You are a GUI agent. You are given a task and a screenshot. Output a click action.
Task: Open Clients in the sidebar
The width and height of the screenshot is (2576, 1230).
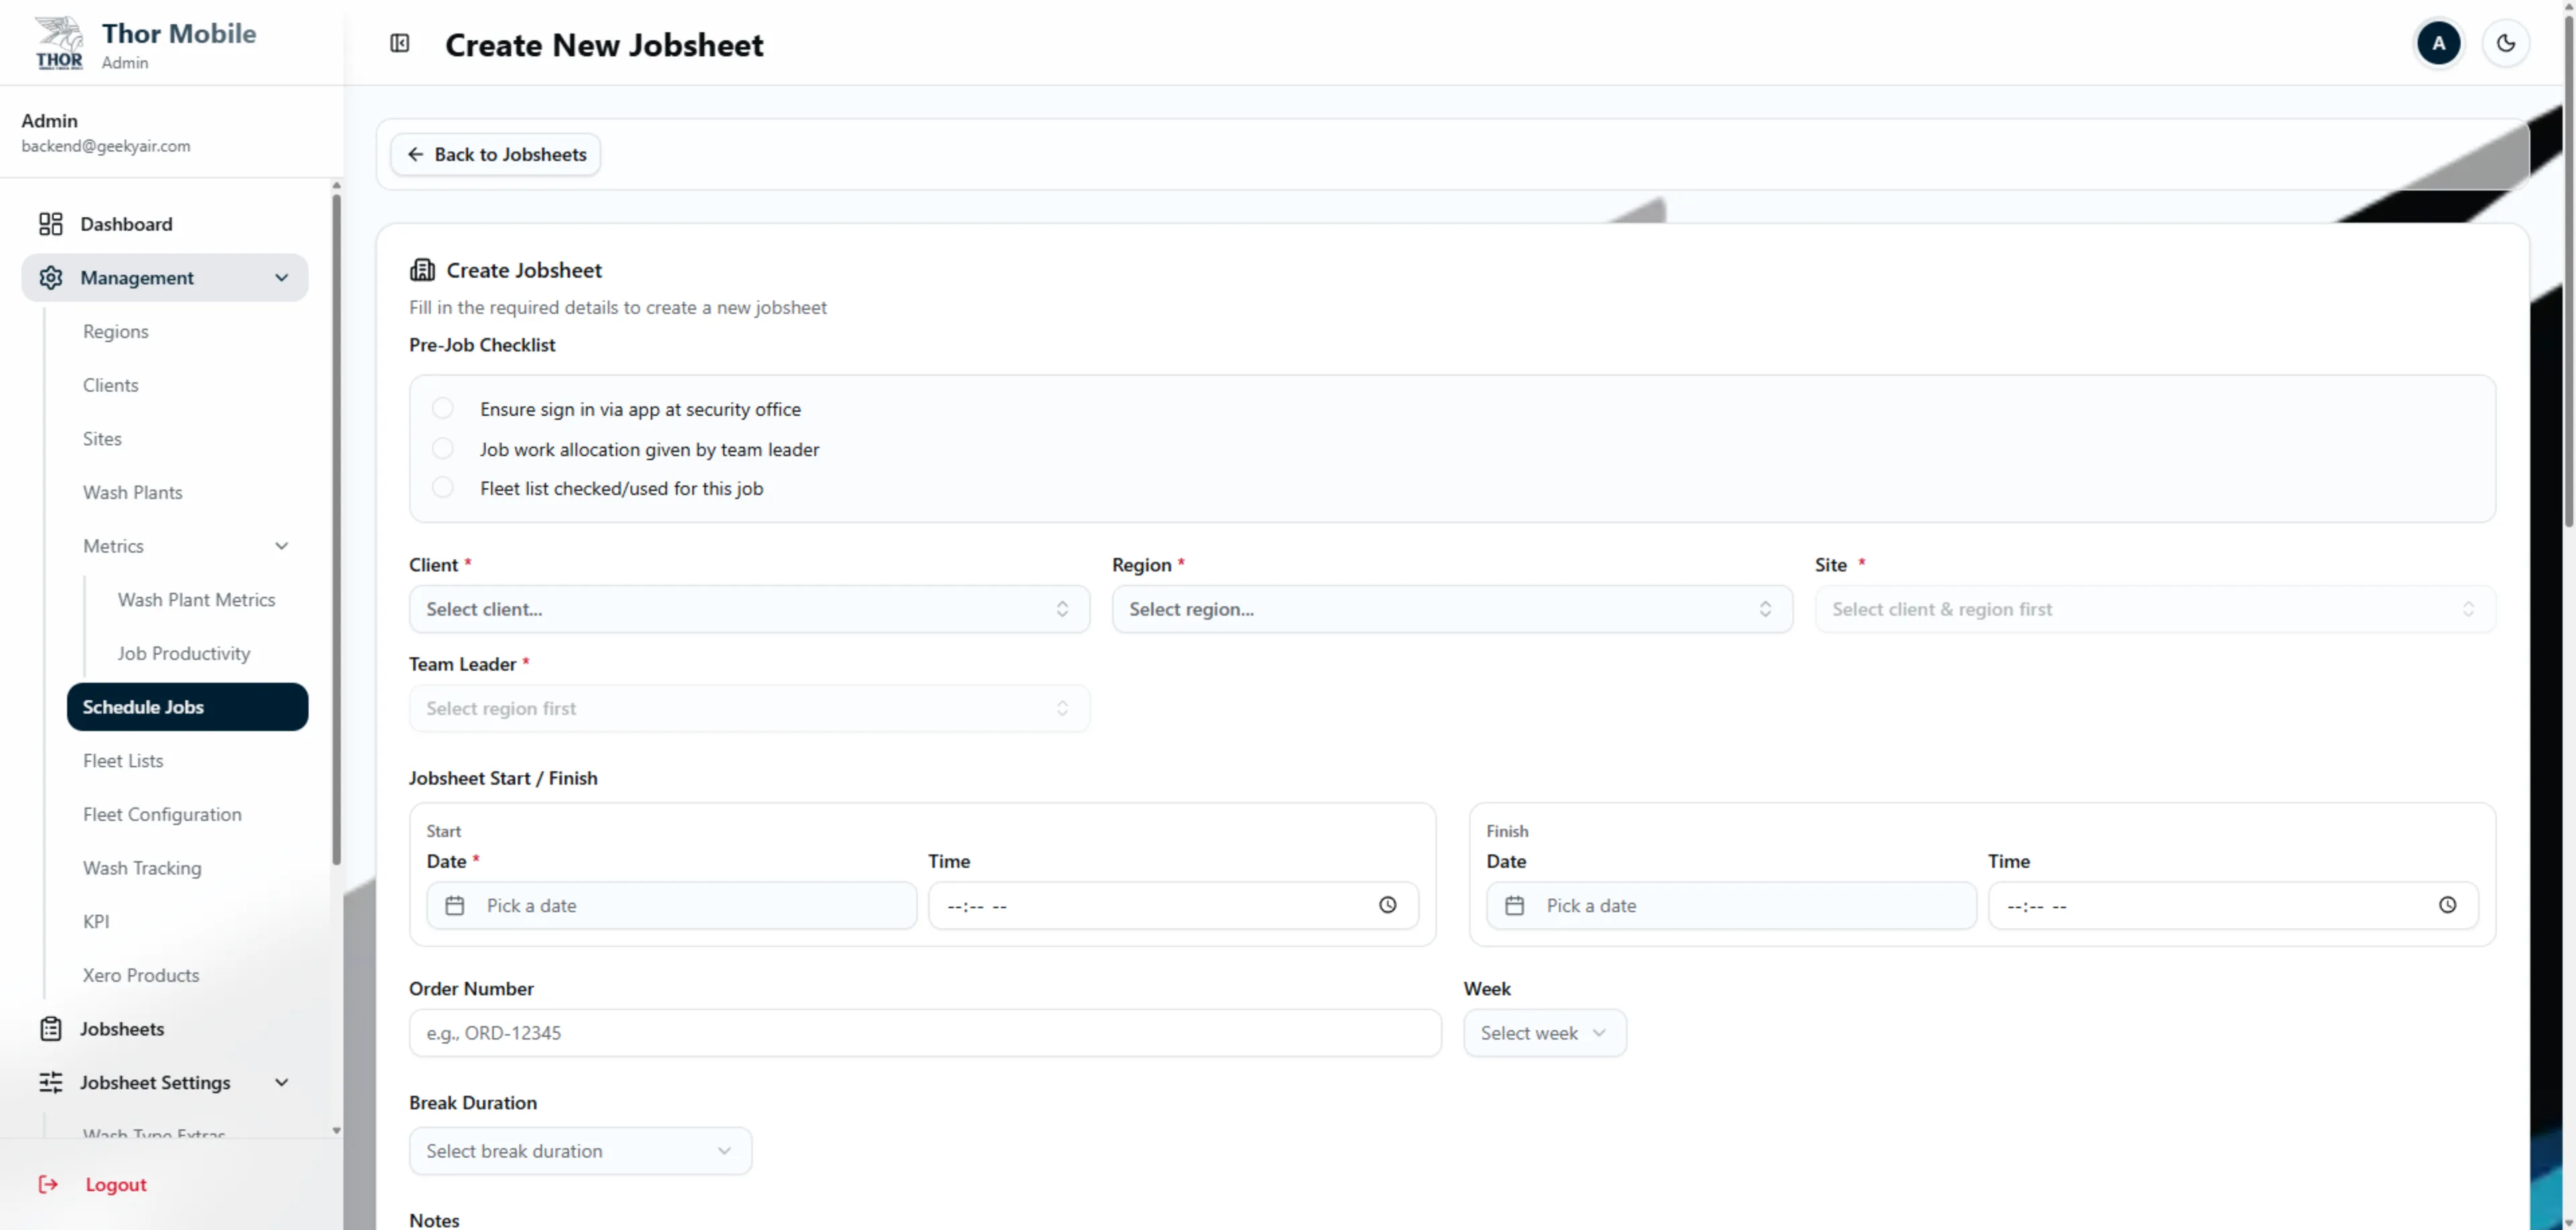pos(111,385)
